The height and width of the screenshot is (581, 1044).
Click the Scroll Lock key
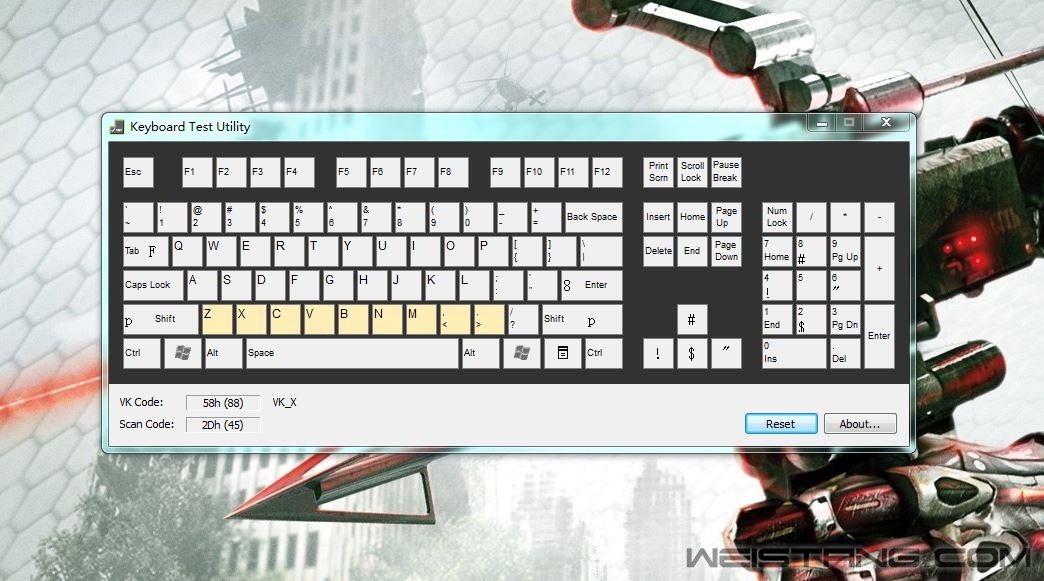click(x=692, y=172)
